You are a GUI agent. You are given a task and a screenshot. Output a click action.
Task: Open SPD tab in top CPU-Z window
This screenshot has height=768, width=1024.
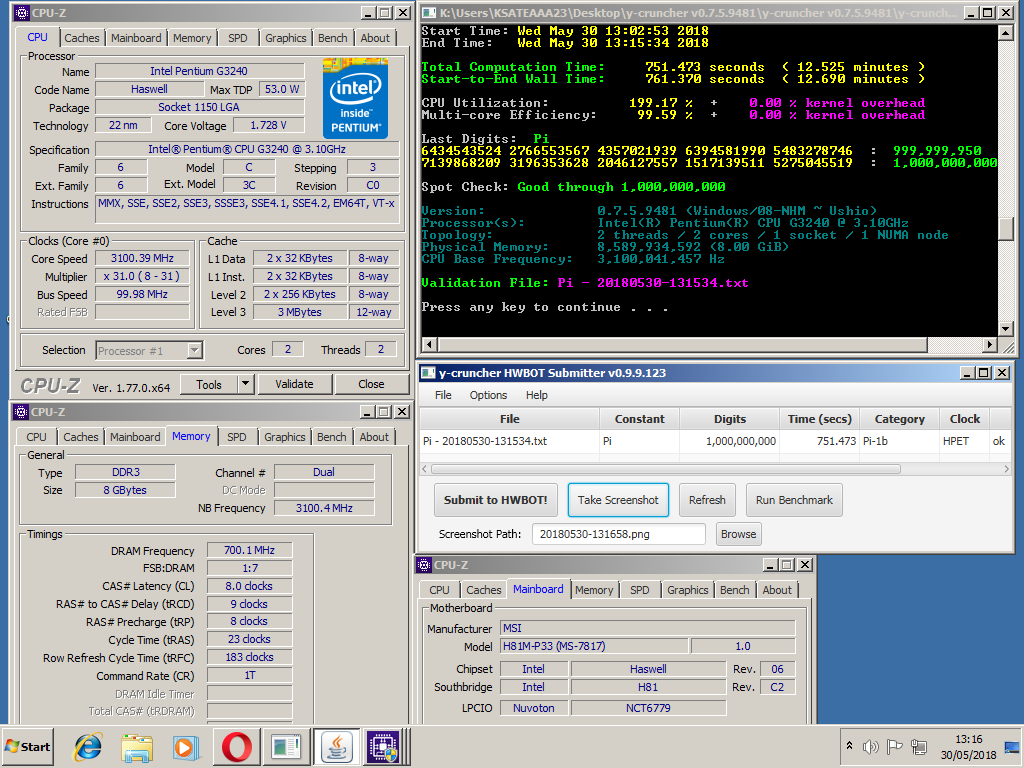click(238, 38)
